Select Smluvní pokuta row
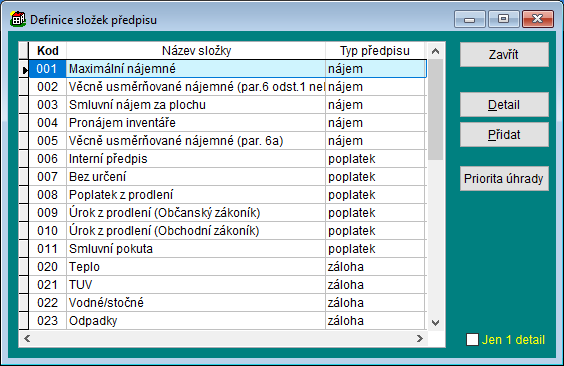 coord(227,248)
